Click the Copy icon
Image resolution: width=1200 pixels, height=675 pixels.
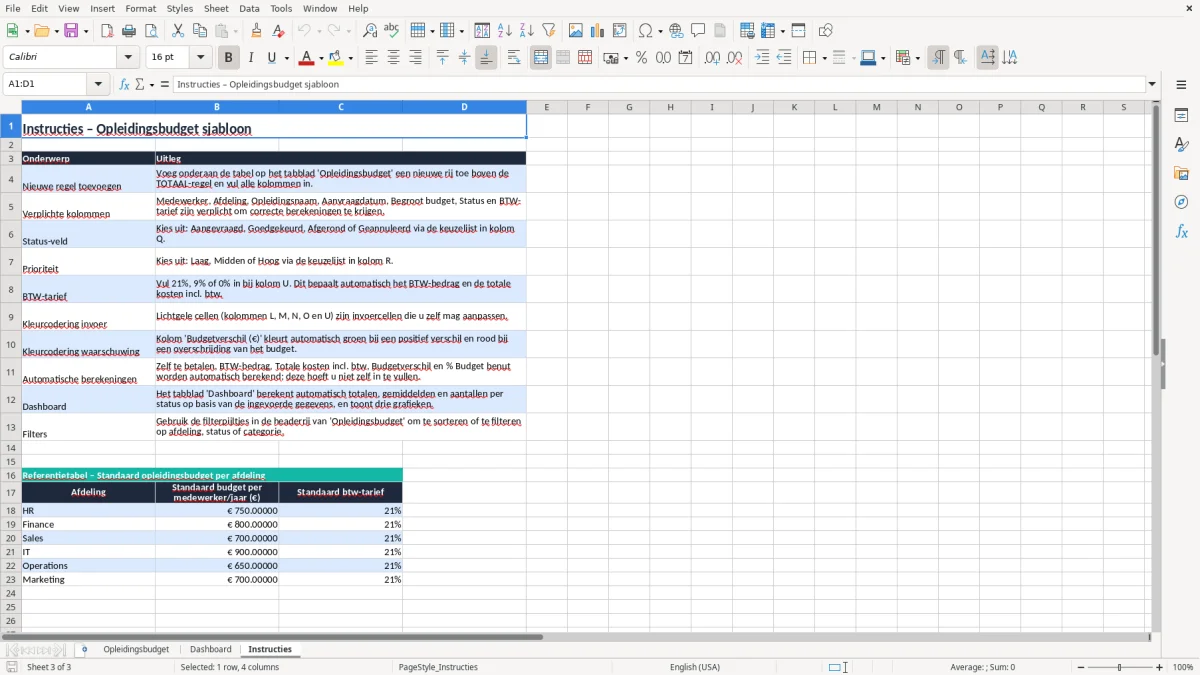pos(200,31)
